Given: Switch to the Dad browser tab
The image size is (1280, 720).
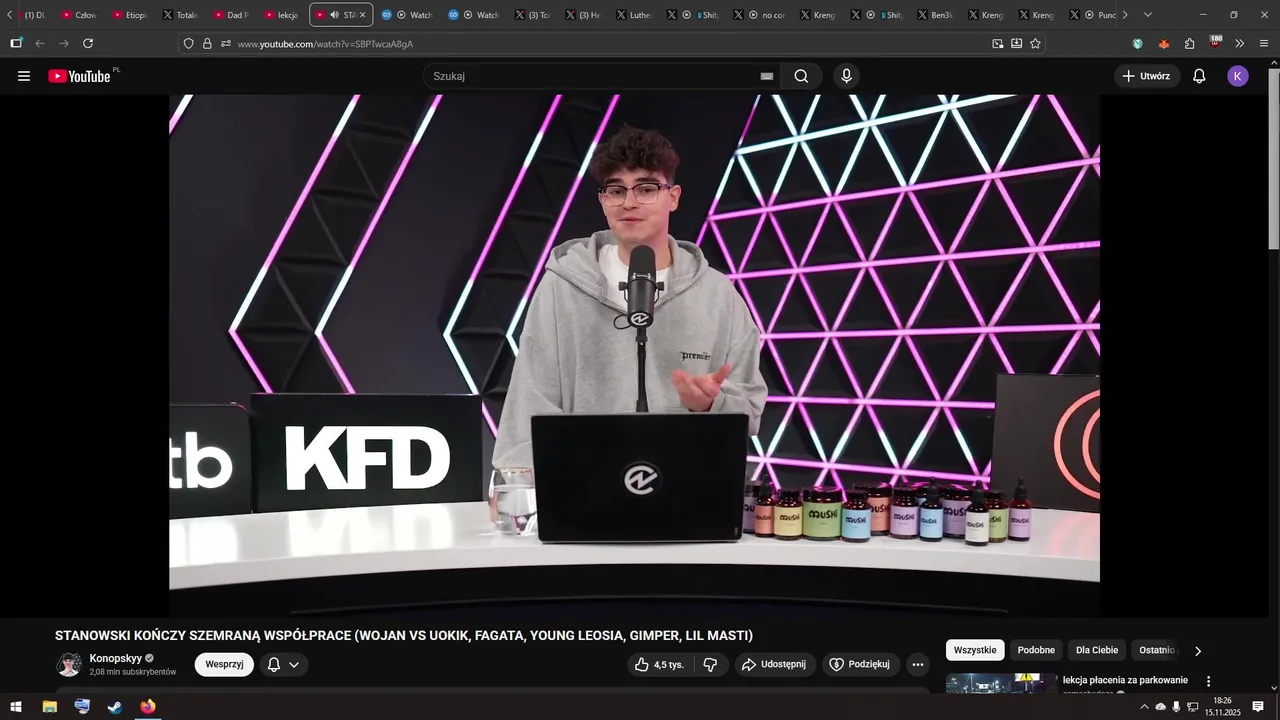Looking at the screenshot, I should point(231,15).
